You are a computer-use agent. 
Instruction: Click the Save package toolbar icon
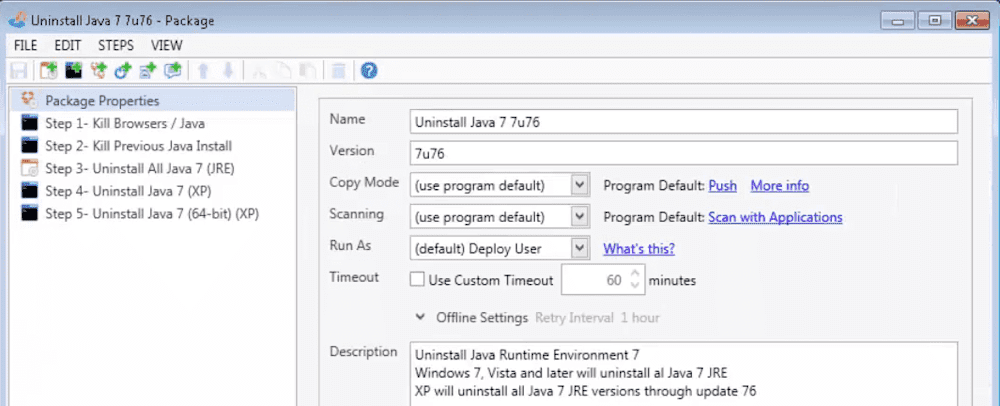(19, 71)
